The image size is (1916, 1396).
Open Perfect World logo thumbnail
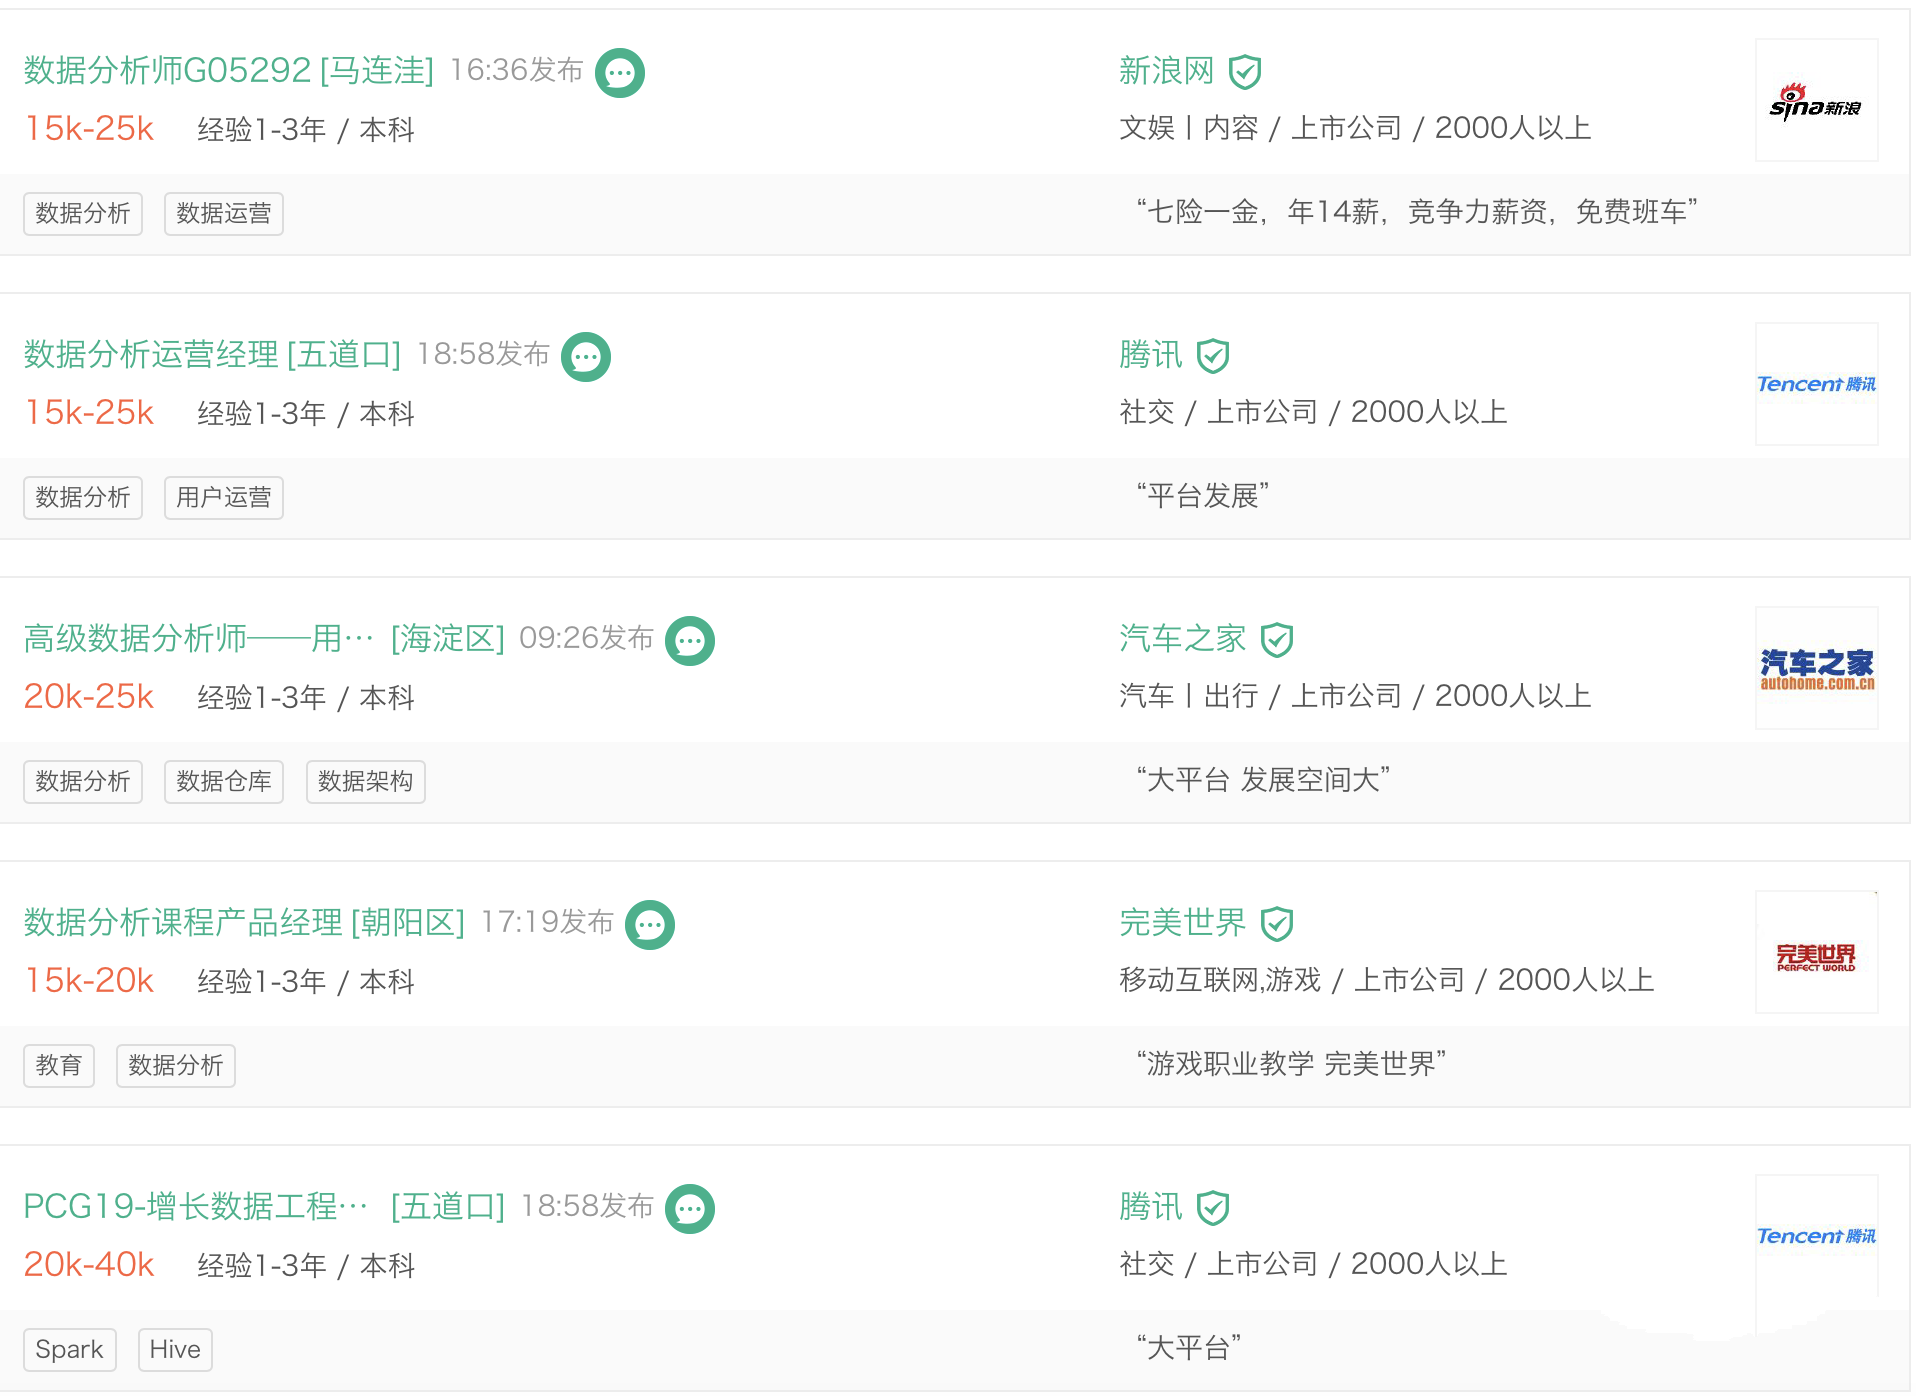click(x=1816, y=952)
